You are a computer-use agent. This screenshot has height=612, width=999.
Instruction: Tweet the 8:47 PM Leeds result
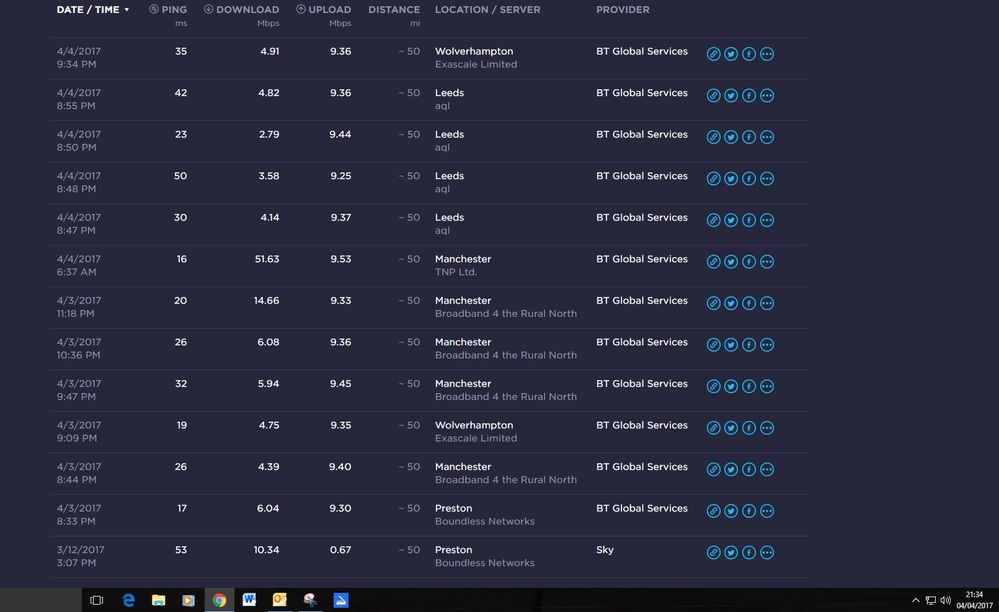pos(731,220)
